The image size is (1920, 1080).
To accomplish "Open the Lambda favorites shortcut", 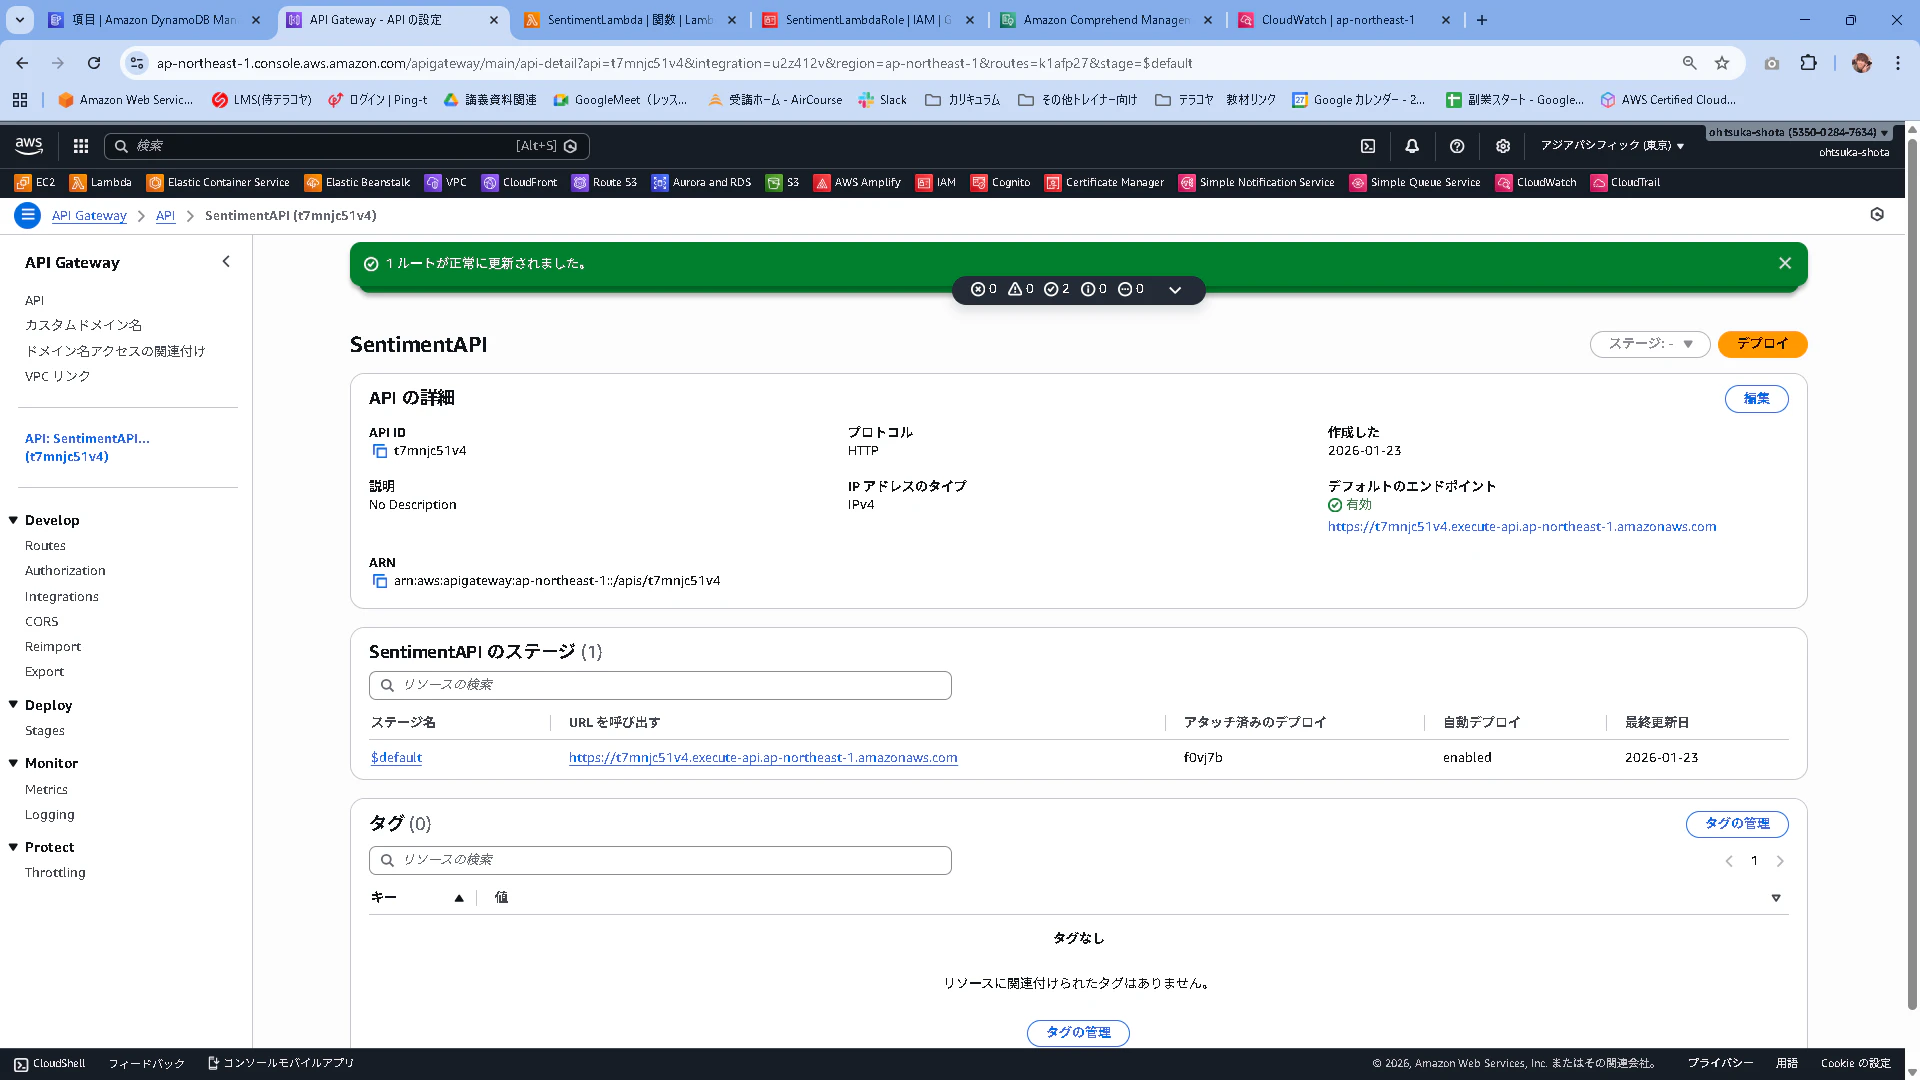I will (x=101, y=183).
